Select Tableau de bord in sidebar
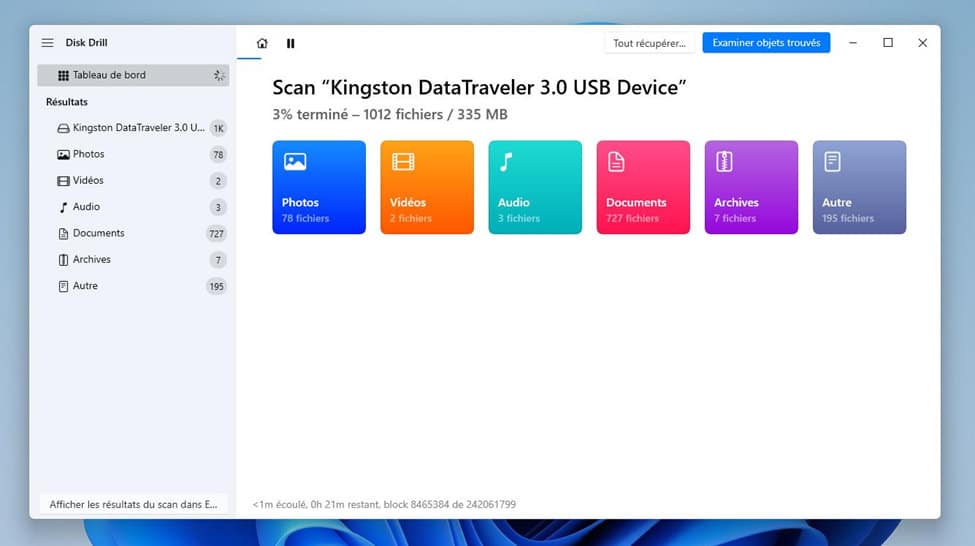 (x=133, y=75)
